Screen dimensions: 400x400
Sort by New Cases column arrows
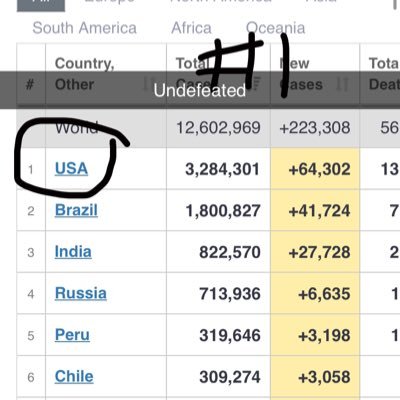pos(342,84)
